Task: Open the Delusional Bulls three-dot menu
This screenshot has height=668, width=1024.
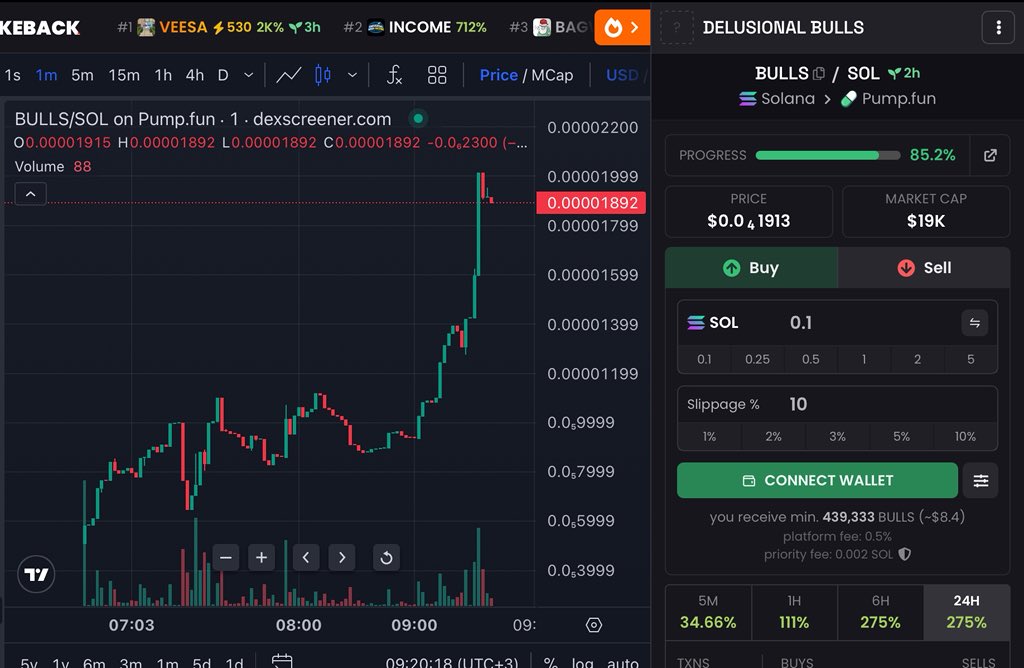Action: [x=998, y=27]
